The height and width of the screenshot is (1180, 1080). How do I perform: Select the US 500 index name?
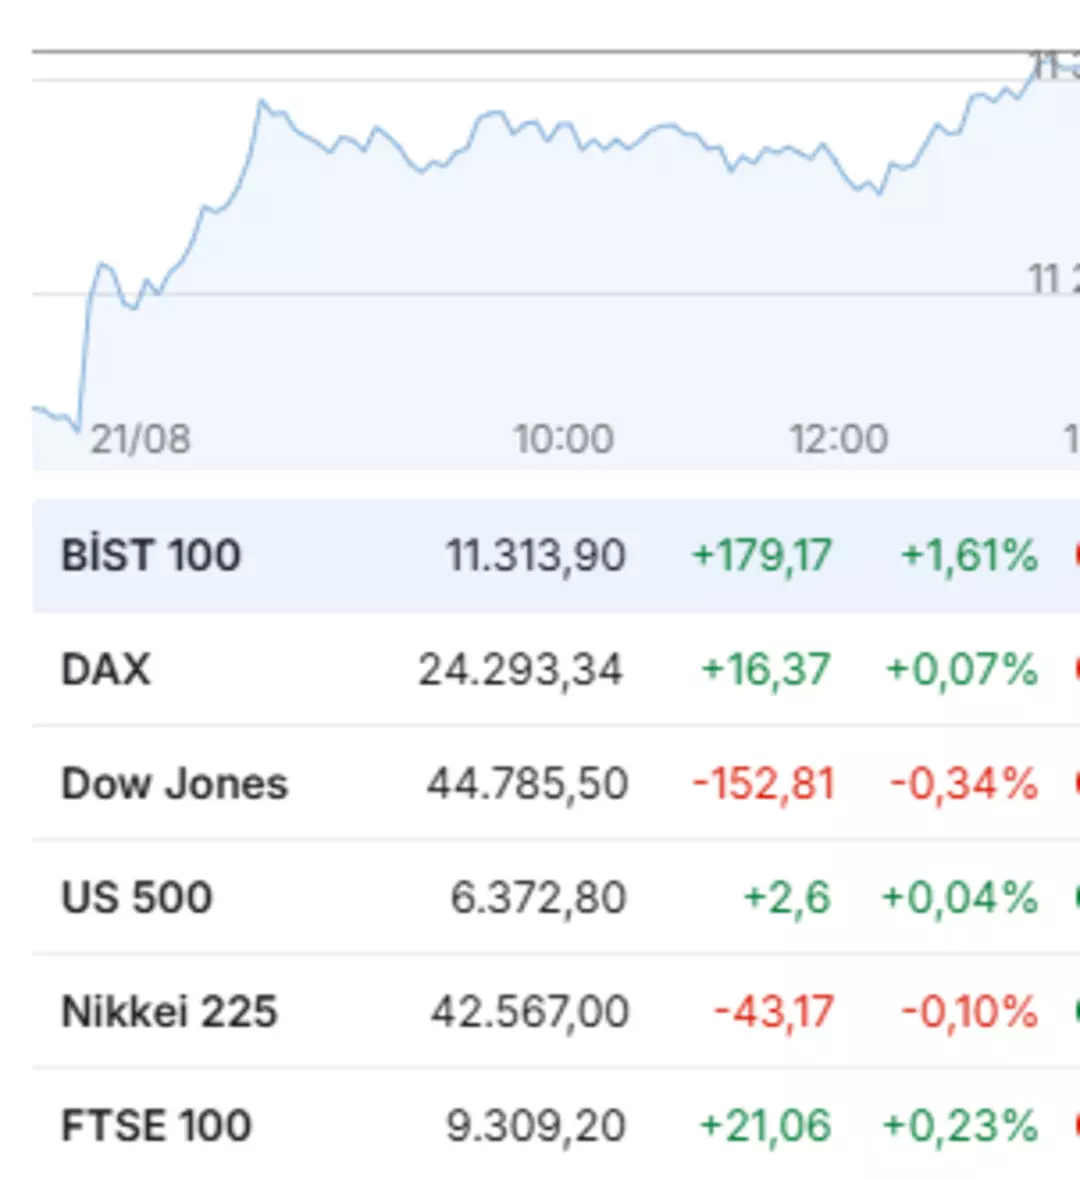click(137, 897)
